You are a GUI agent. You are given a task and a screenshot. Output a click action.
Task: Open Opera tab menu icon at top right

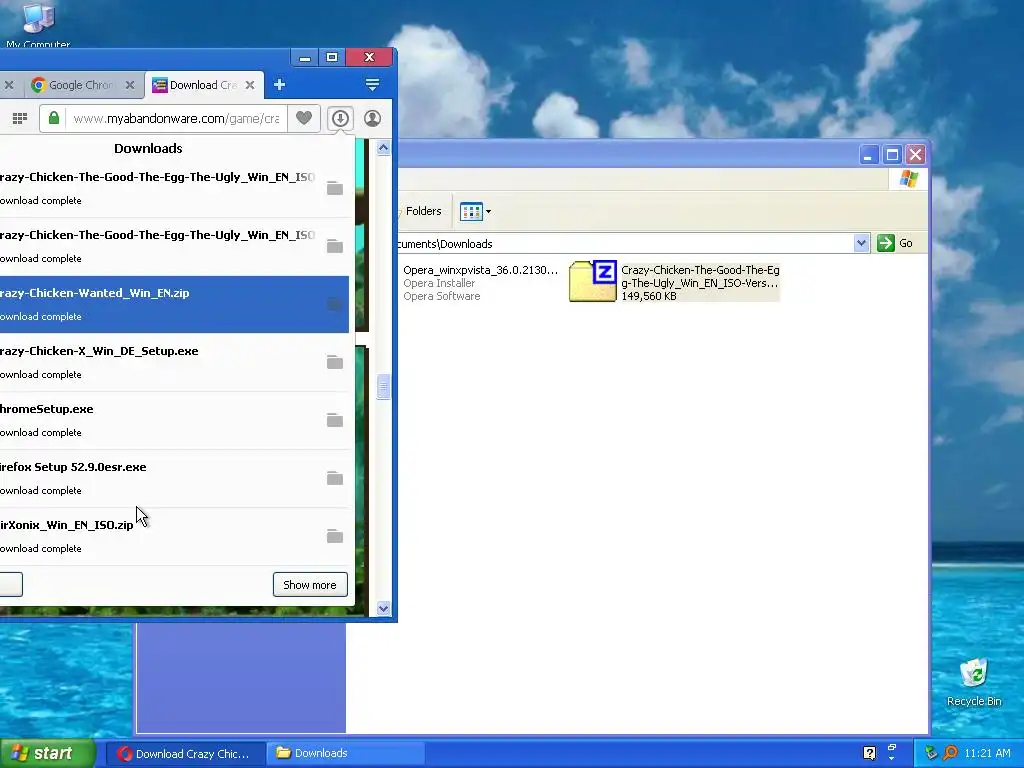(x=372, y=84)
